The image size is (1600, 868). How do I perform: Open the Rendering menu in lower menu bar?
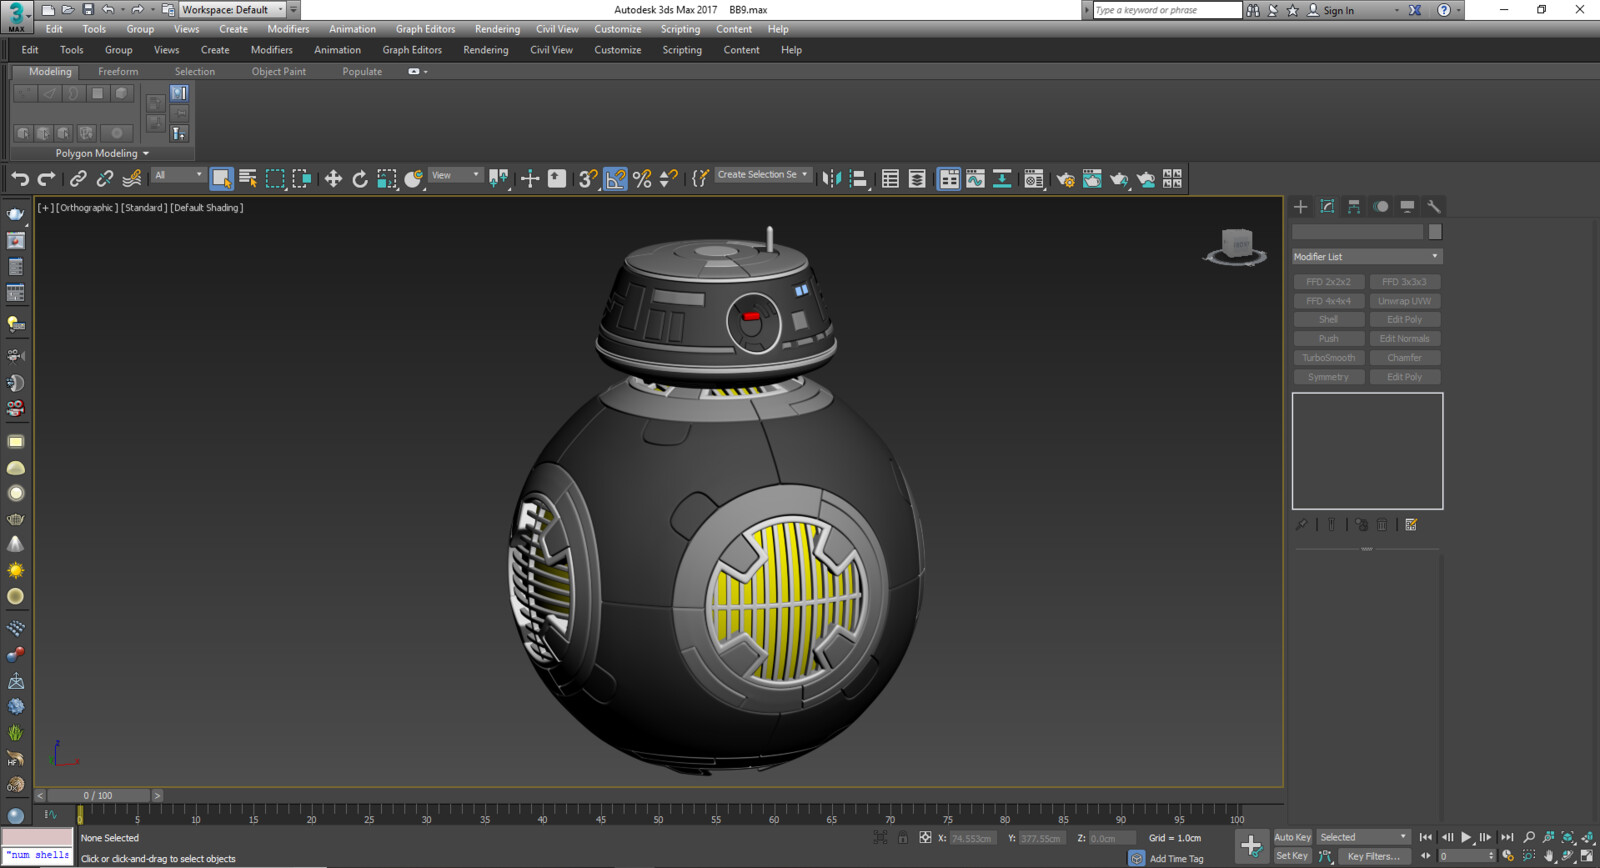point(486,50)
